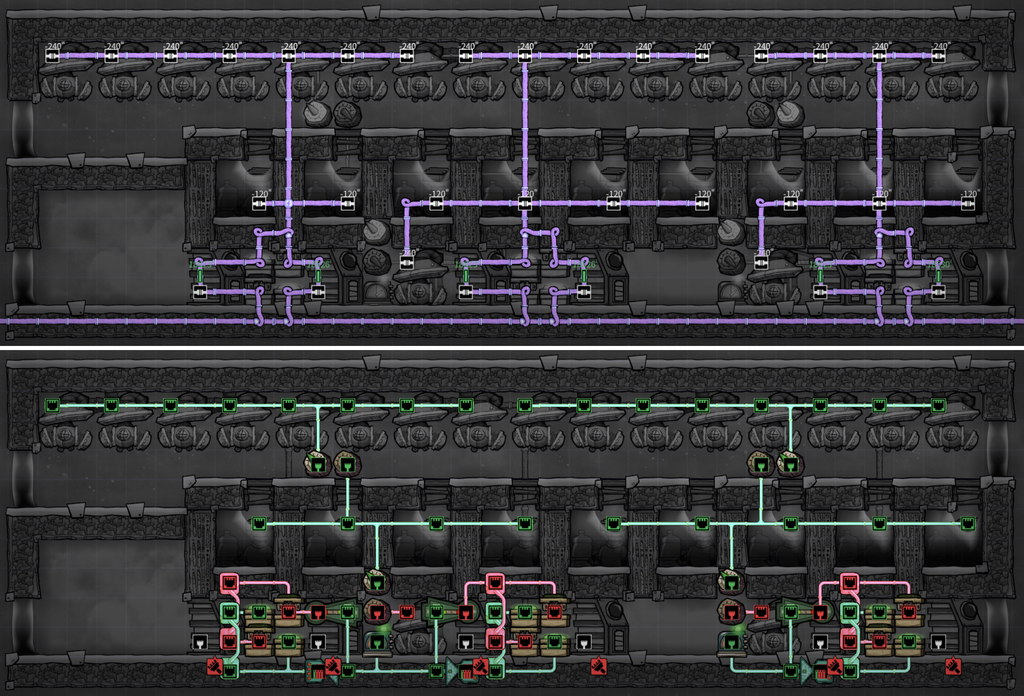Image resolution: width=1024 pixels, height=696 pixels.
Task: Select the pink ribbon port atop the middle cluster
Action: pos(495,581)
